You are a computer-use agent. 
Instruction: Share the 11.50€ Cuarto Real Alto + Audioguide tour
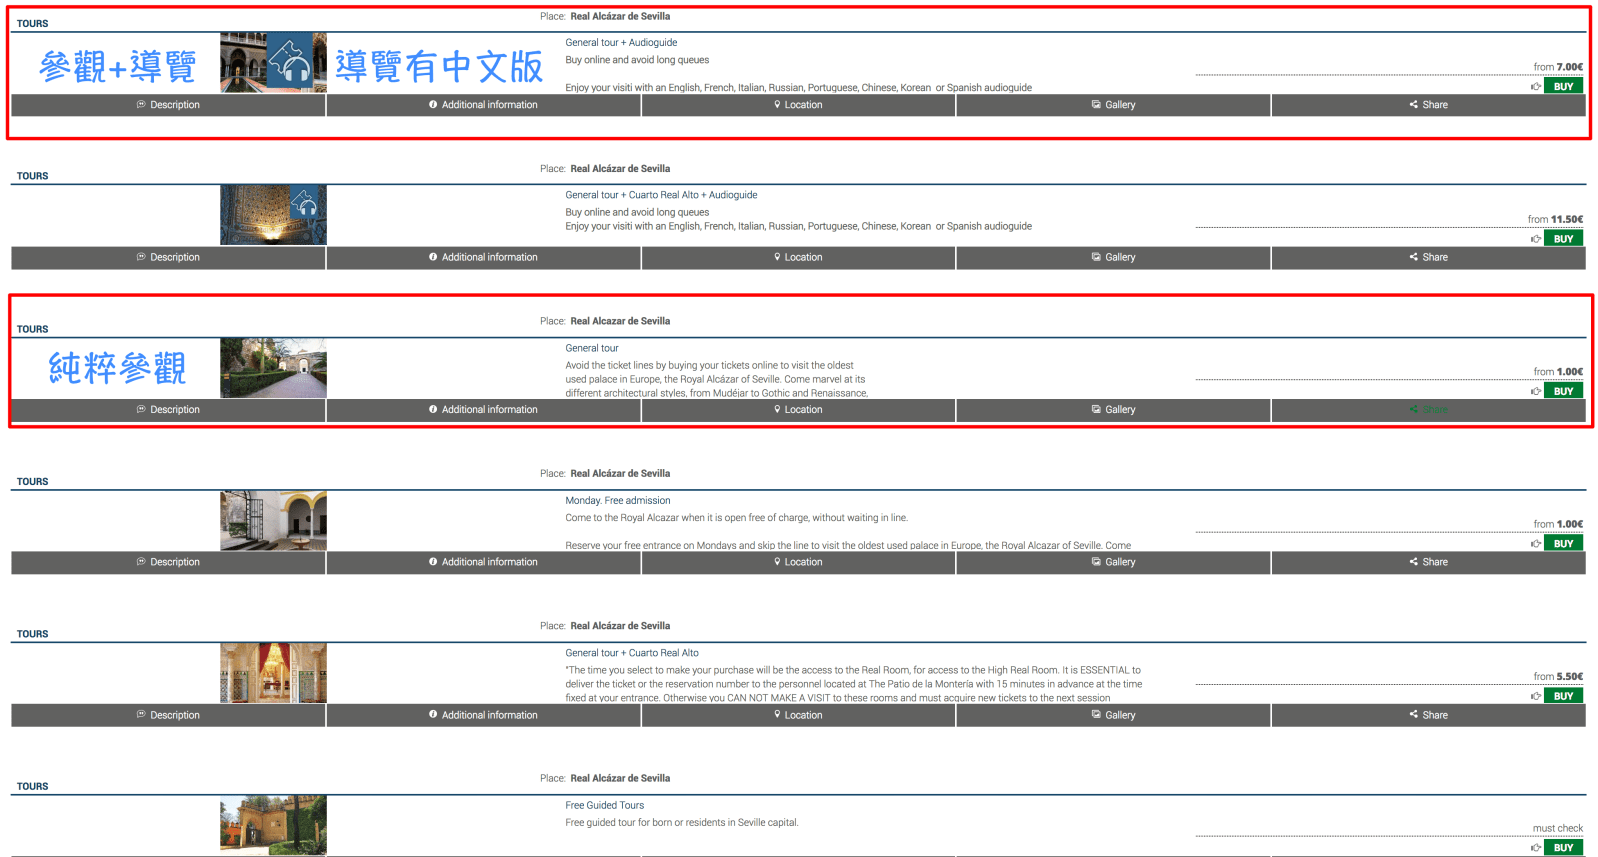(x=1429, y=258)
